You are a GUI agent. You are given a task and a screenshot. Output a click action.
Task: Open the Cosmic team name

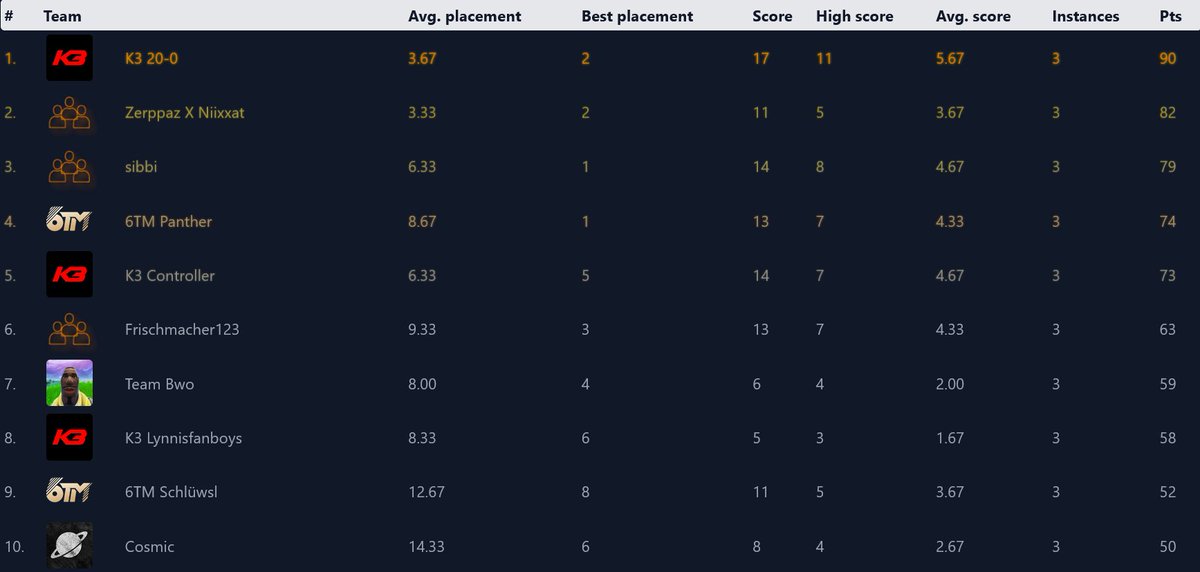point(150,546)
